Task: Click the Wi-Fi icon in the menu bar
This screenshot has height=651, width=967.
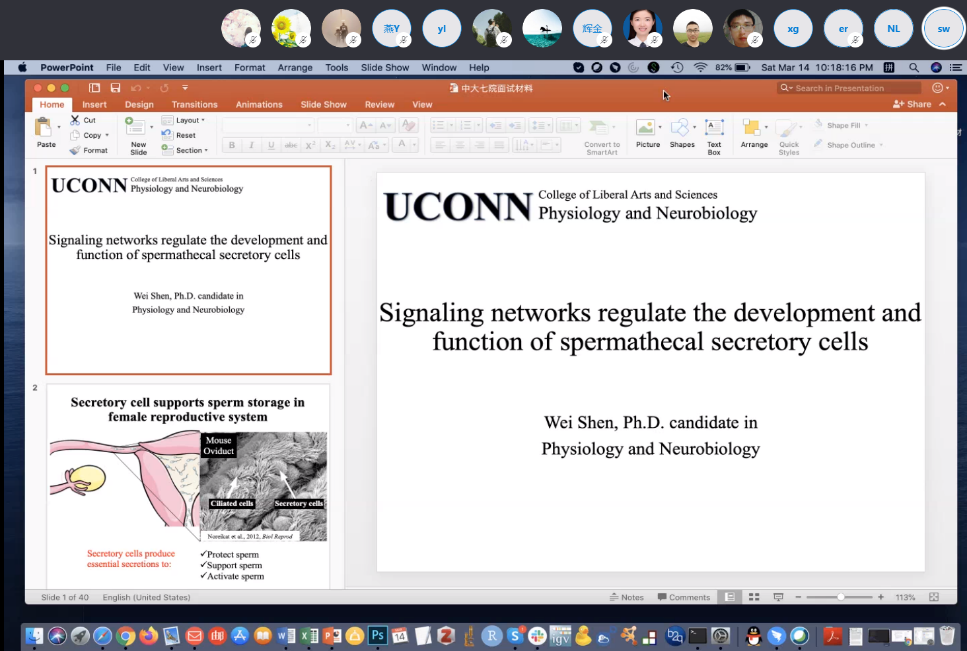Action: pyautogui.click(x=700, y=67)
